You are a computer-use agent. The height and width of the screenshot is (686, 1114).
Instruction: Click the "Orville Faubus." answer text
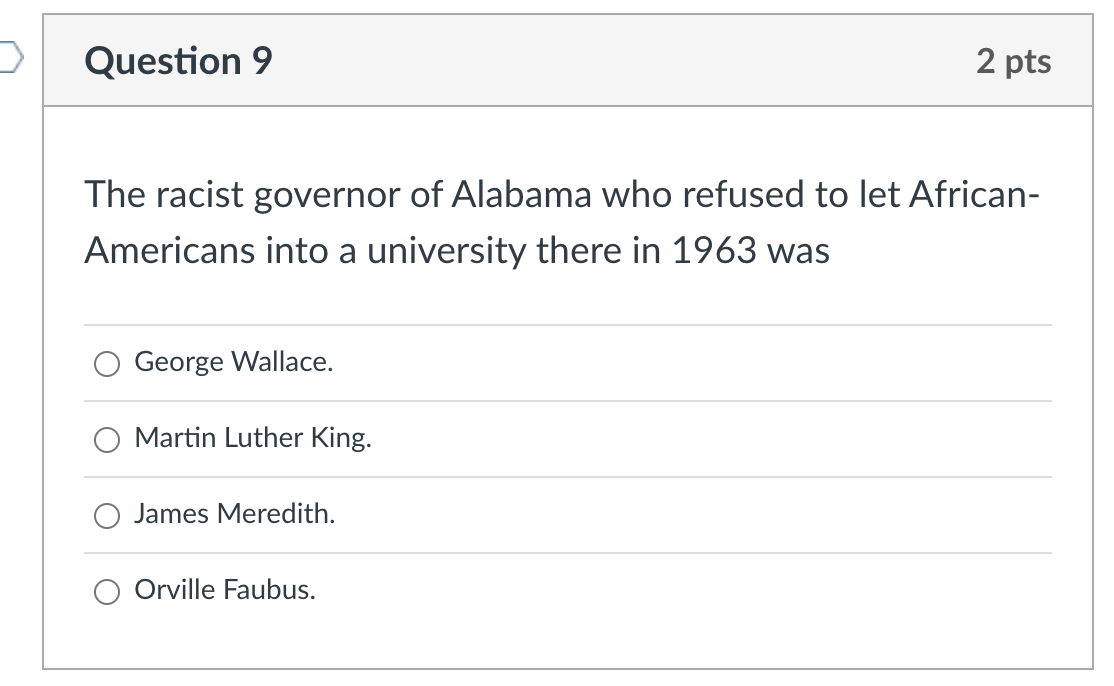[225, 589]
